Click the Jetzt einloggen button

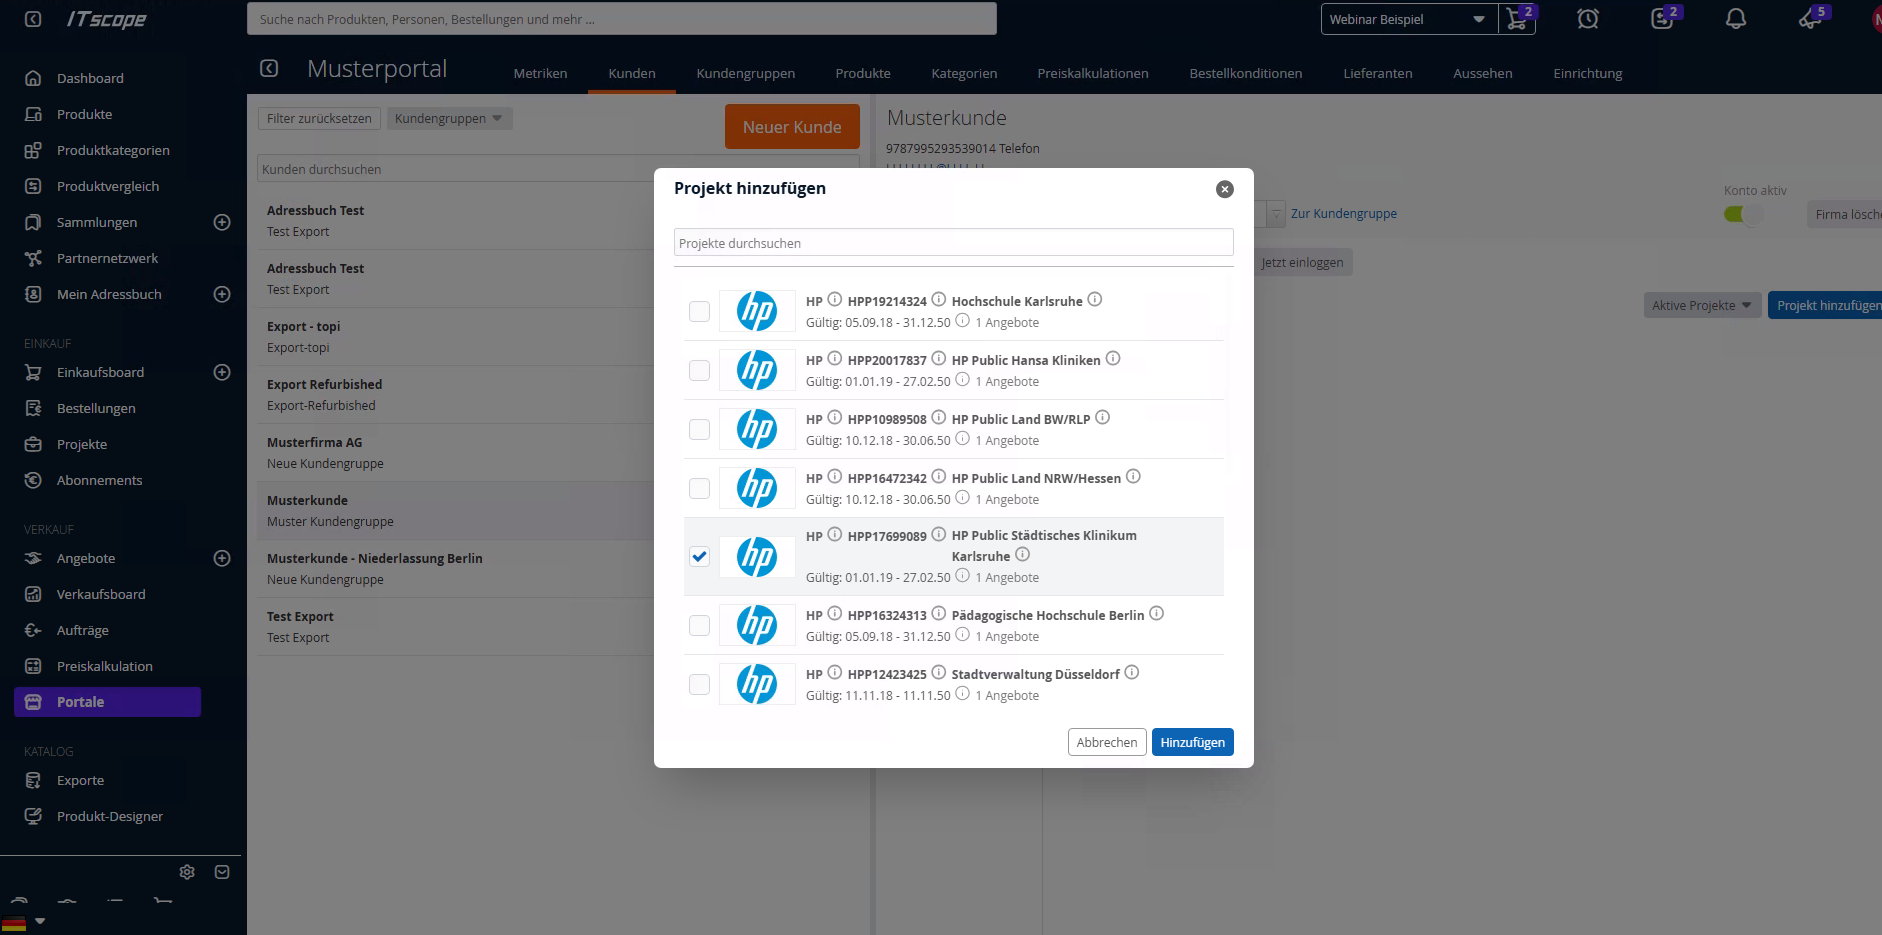(1302, 263)
